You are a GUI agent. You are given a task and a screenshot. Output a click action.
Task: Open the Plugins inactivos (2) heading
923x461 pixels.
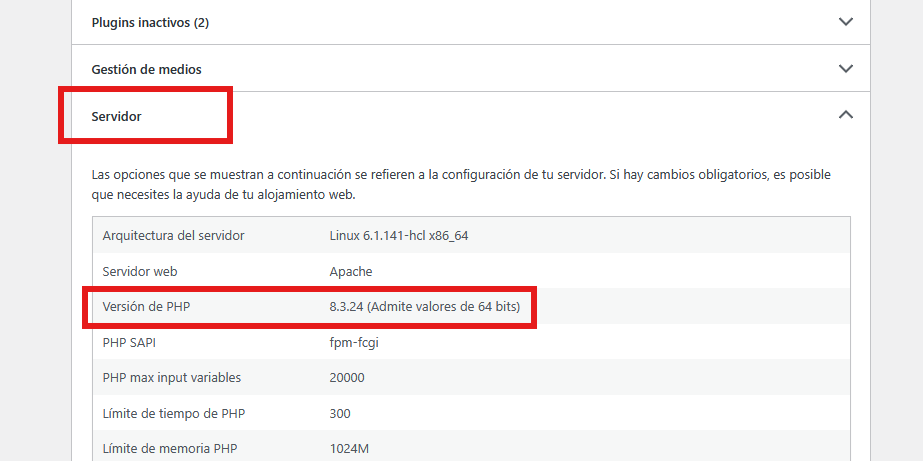(150, 23)
